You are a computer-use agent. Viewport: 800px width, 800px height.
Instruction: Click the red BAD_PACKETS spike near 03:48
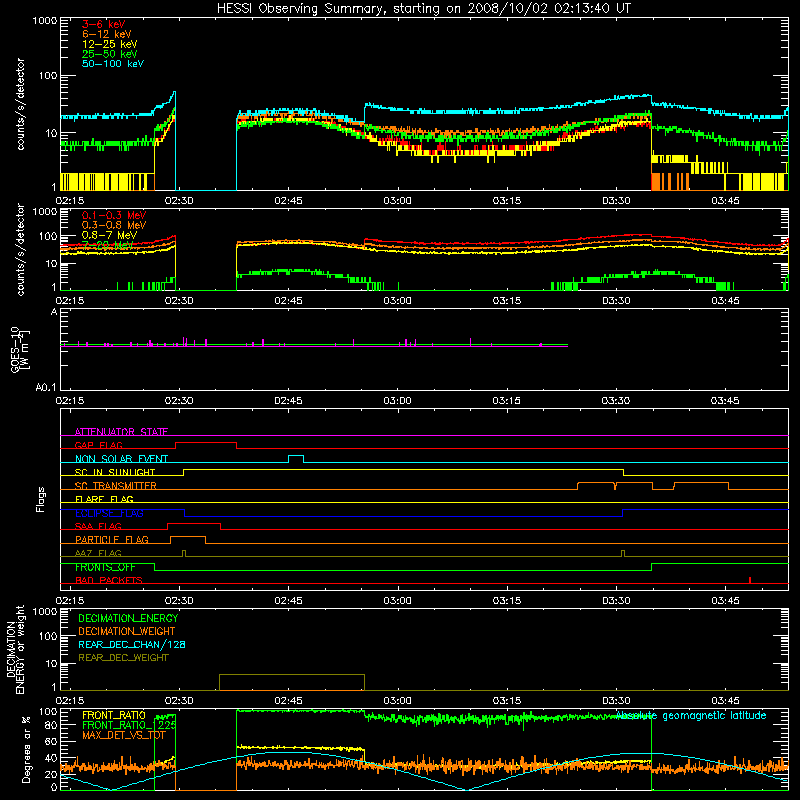point(749,580)
